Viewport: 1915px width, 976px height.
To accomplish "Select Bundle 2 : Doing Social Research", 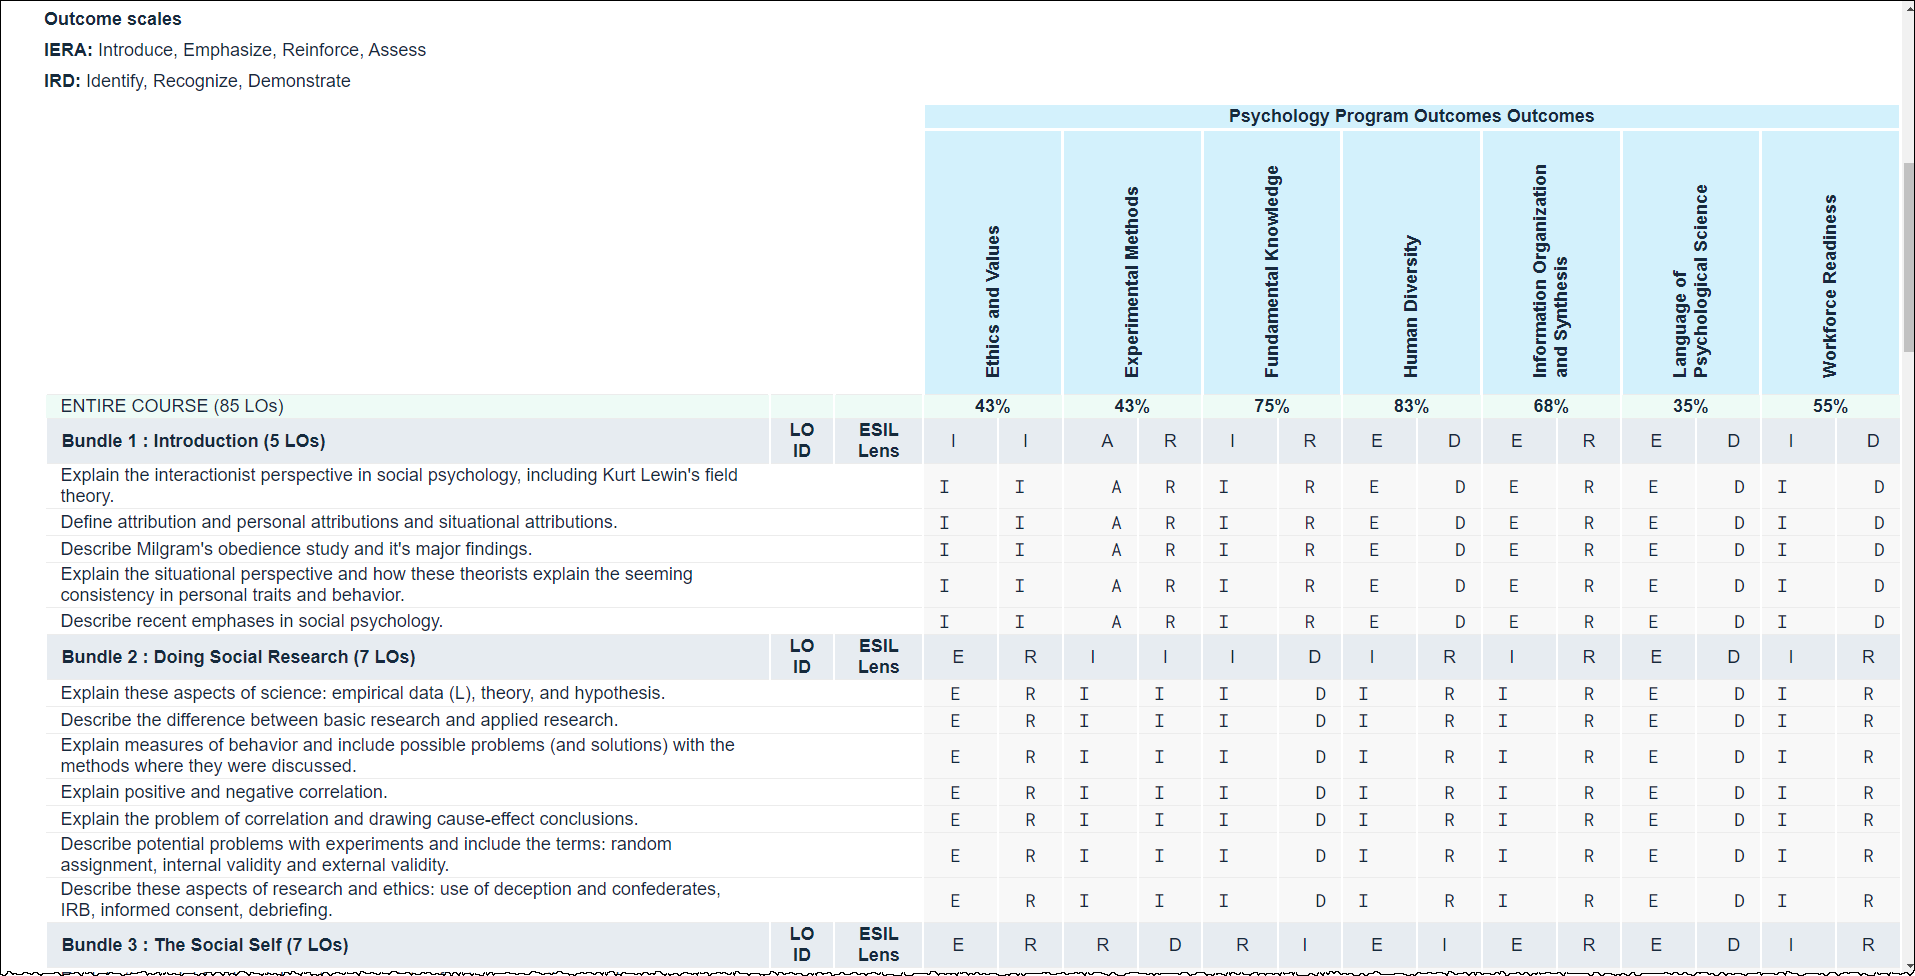I will pyautogui.click(x=238, y=657).
